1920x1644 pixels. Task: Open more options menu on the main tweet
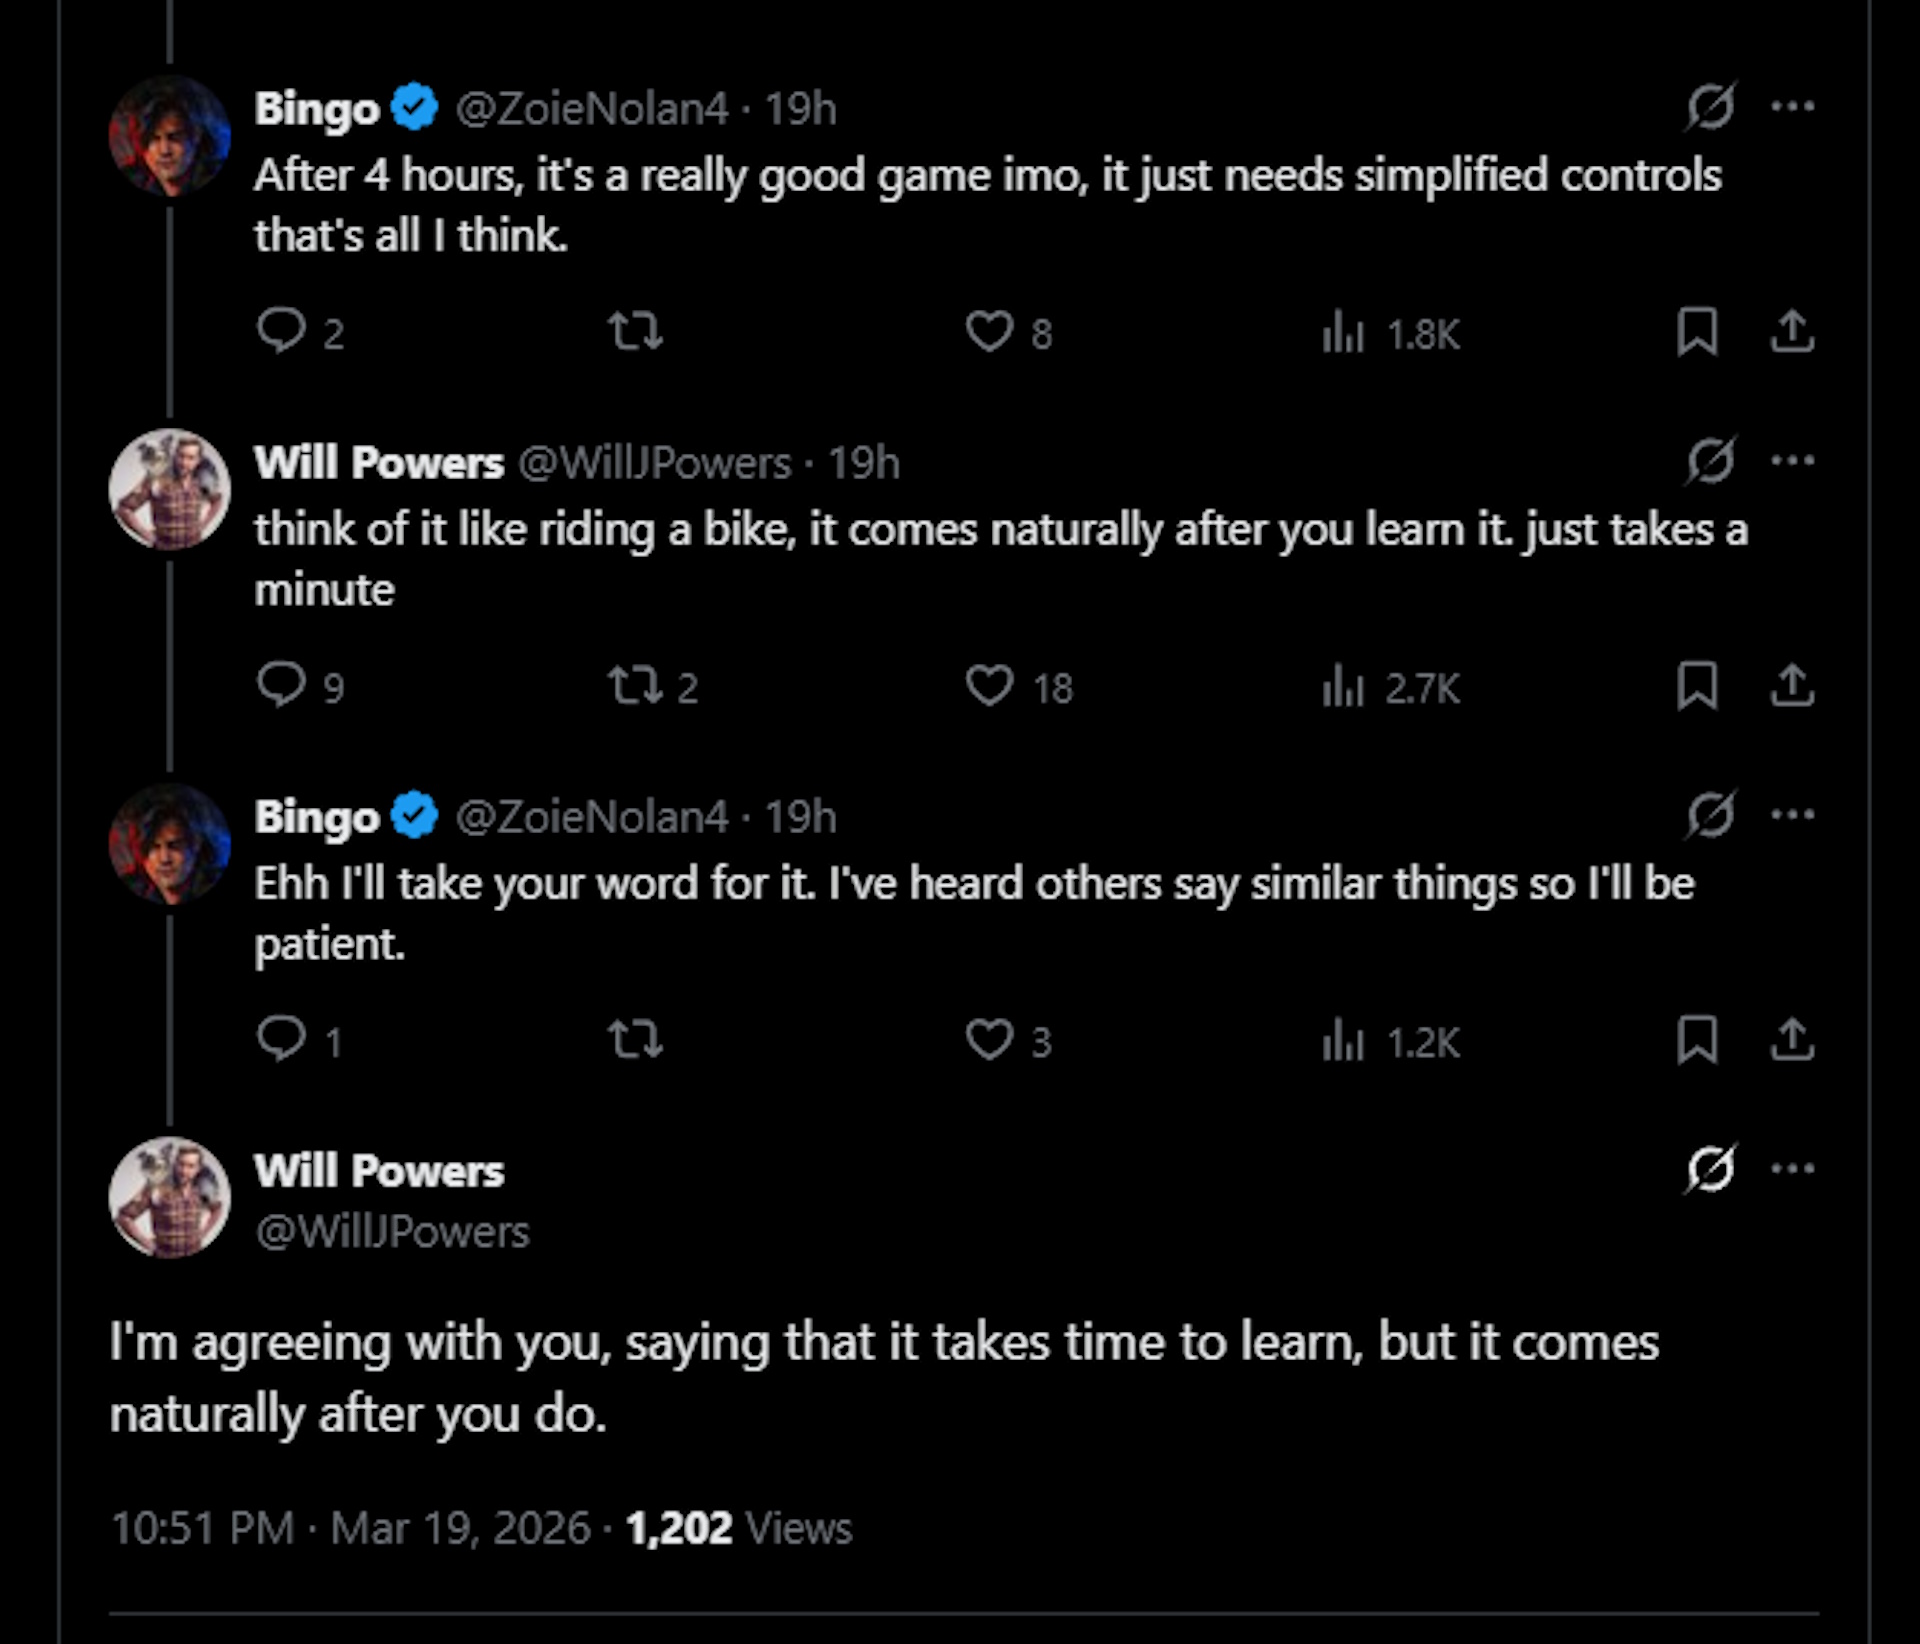[1792, 1168]
